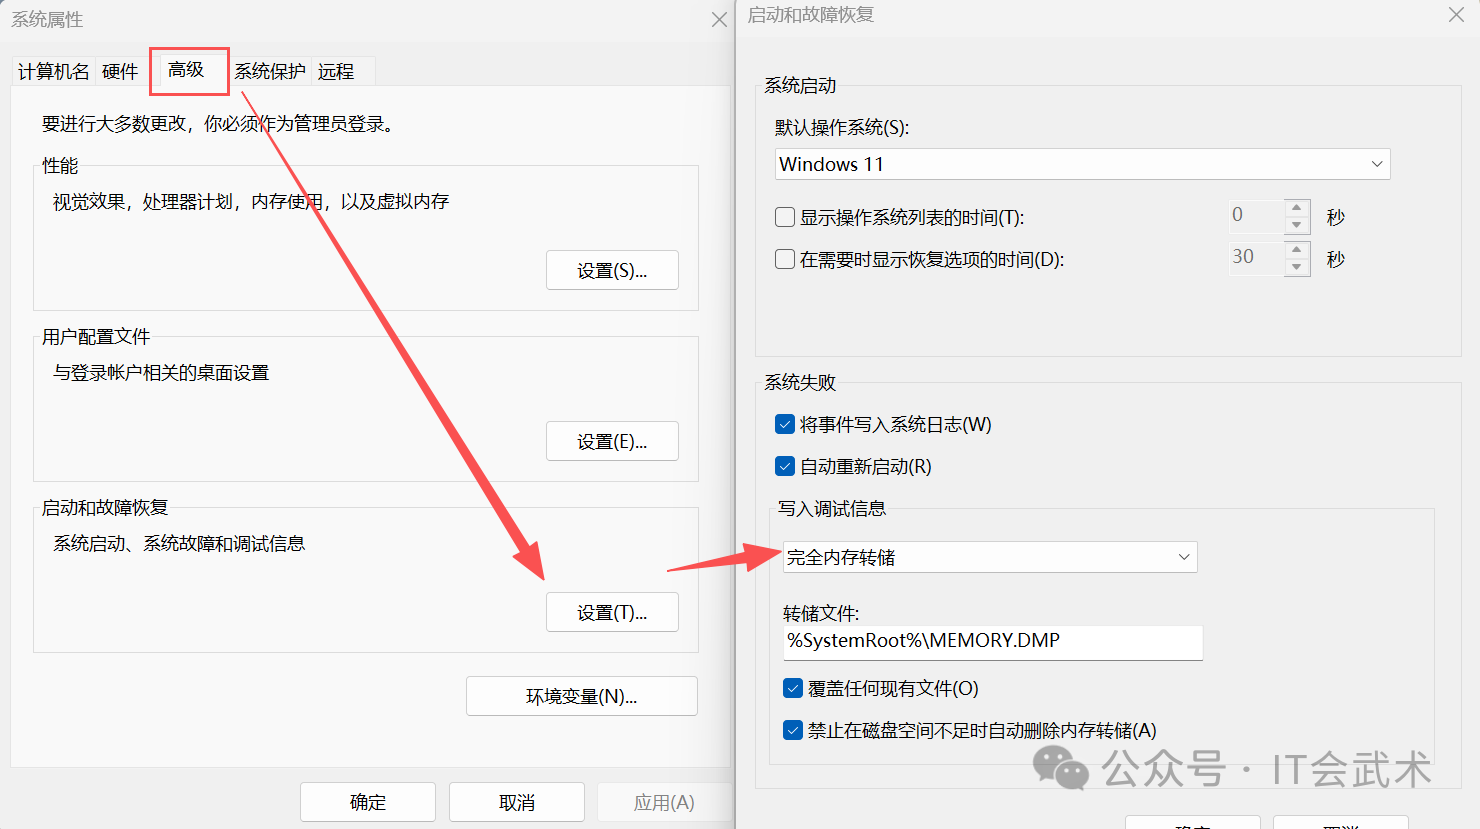Toggle 禁止在磁盘空间不足时自动删除内存转储 checkbox
Image resolution: width=1480 pixels, height=829 pixels.
pos(793,730)
